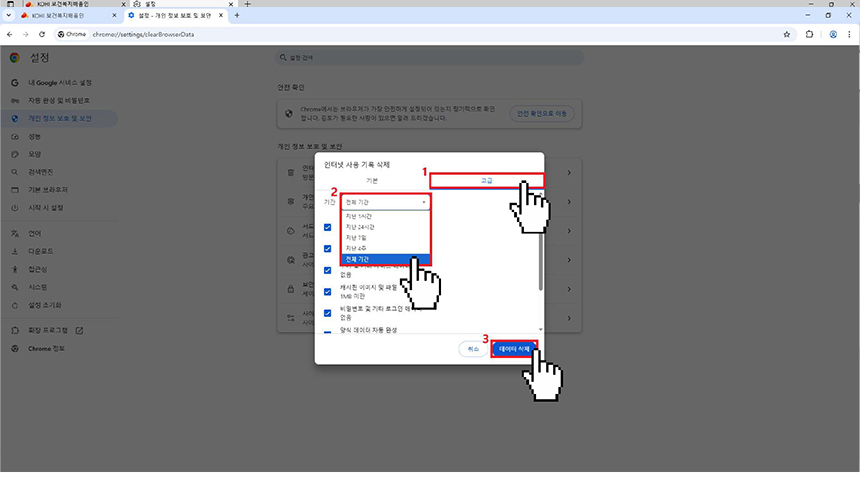This screenshot has height=480, width=860.
Task: Open the Extensions puzzle icon
Action: (809, 34)
